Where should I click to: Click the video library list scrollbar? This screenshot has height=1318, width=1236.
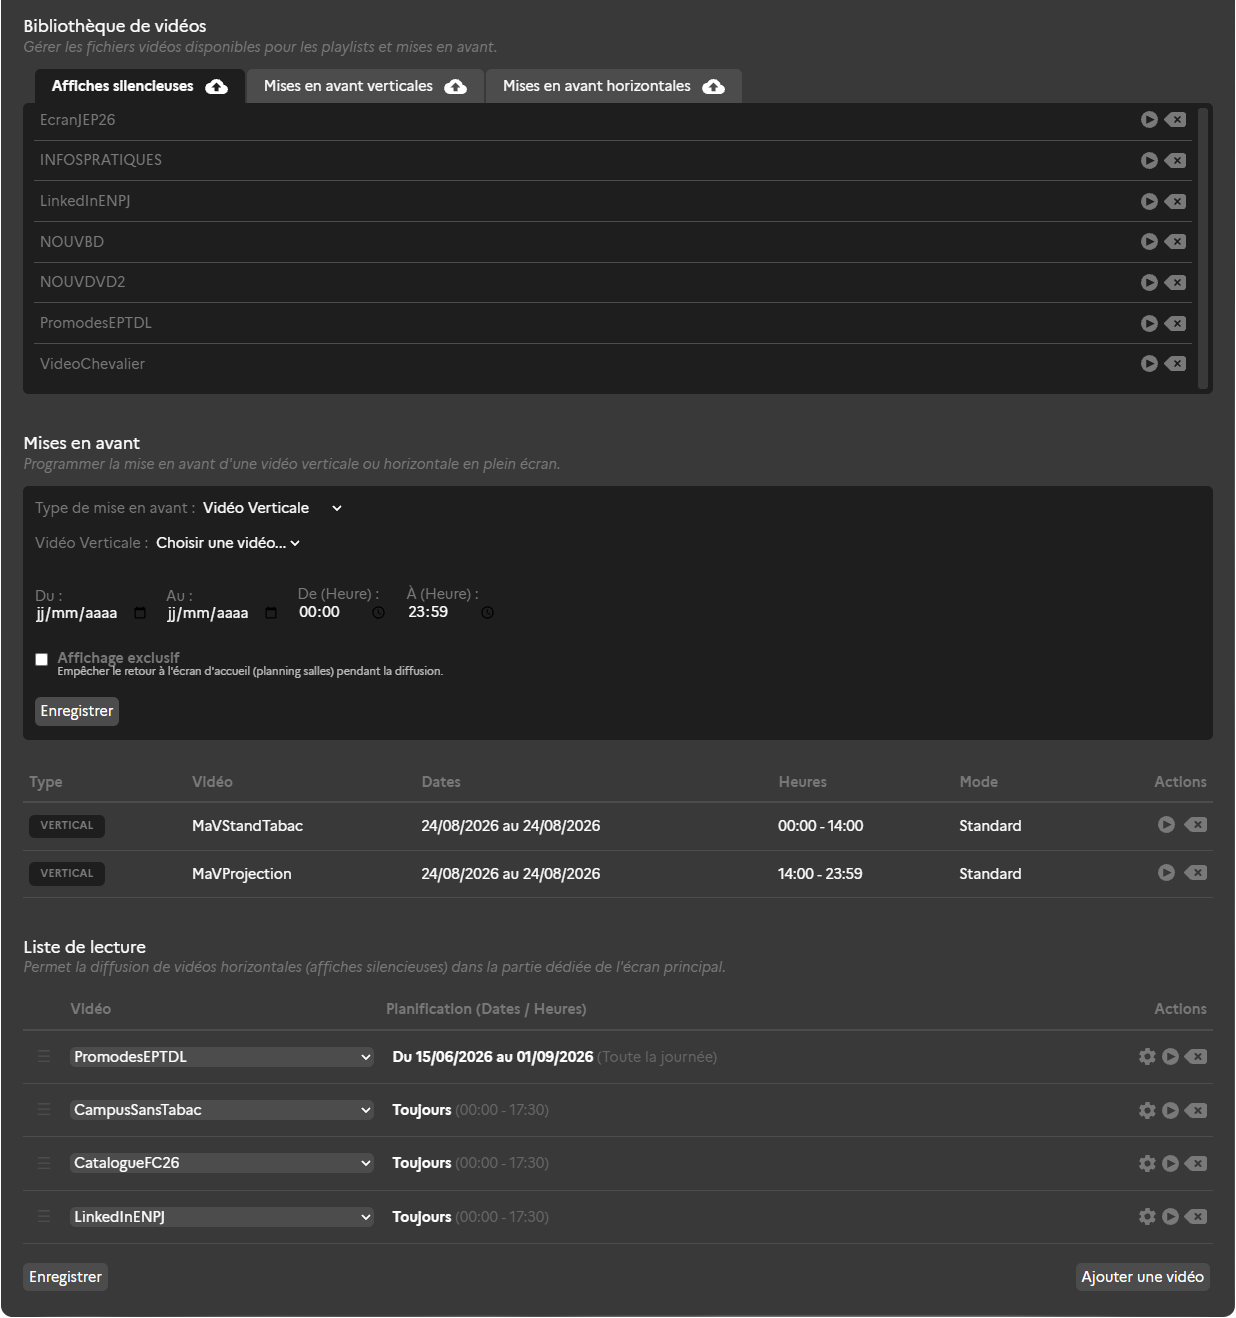[x=1203, y=248]
